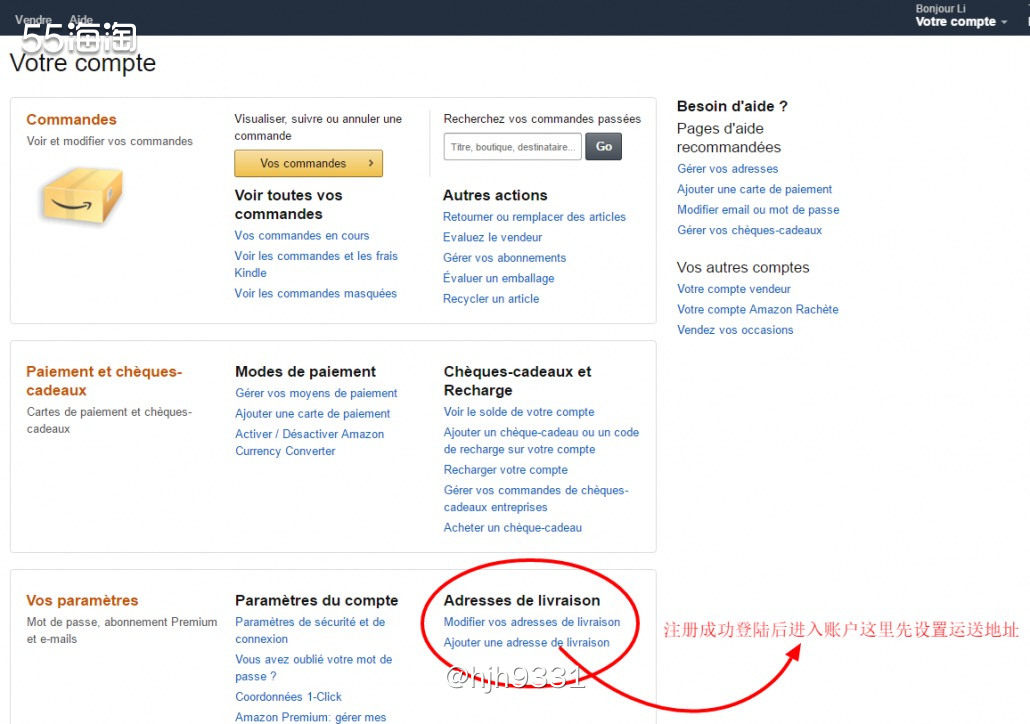
Task: Click Retourner ou remplacer des articles
Action: tap(534, 216)
